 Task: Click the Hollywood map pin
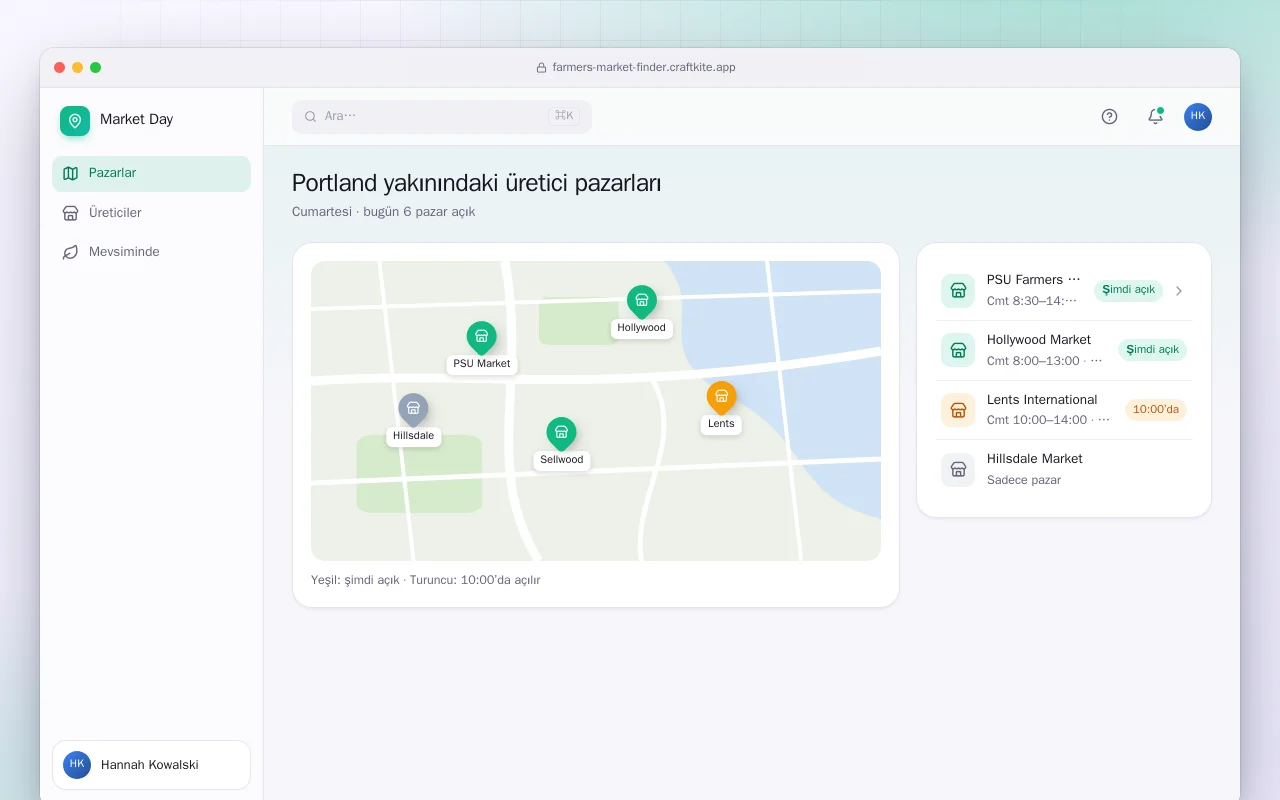click(x=641, y=303)
